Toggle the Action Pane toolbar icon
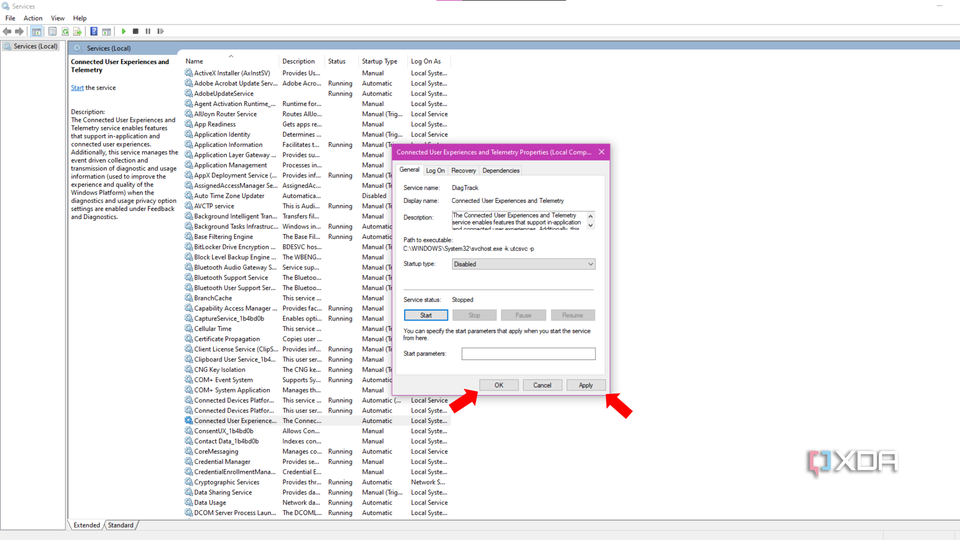This screenshot has height=540, width=960. (107, 31)
